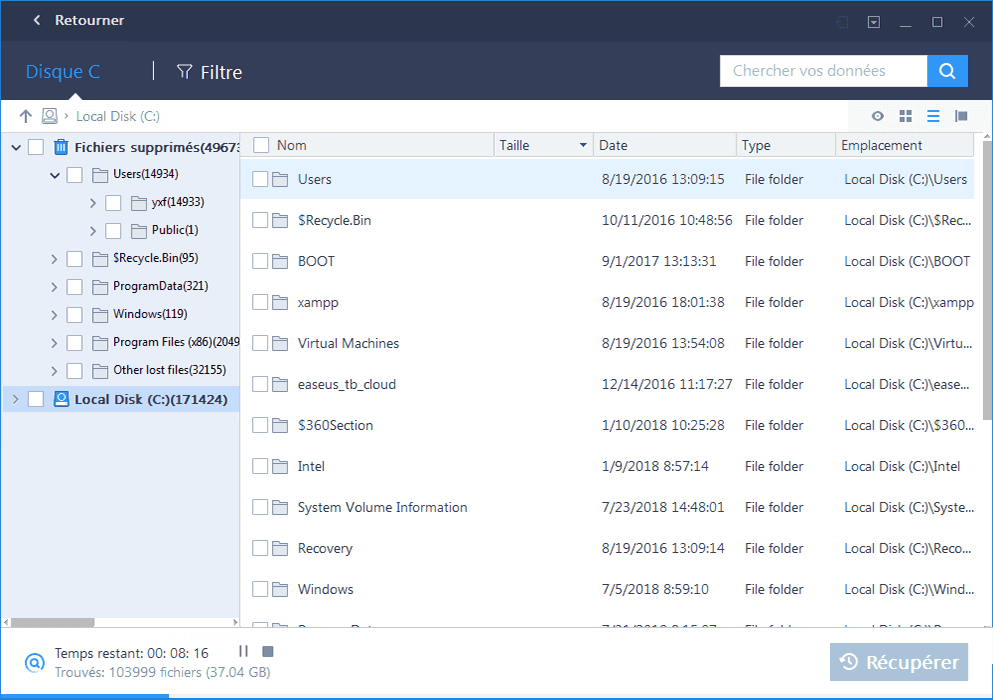Click the computer icon in breadcrumb

click(x=49, y=116)
